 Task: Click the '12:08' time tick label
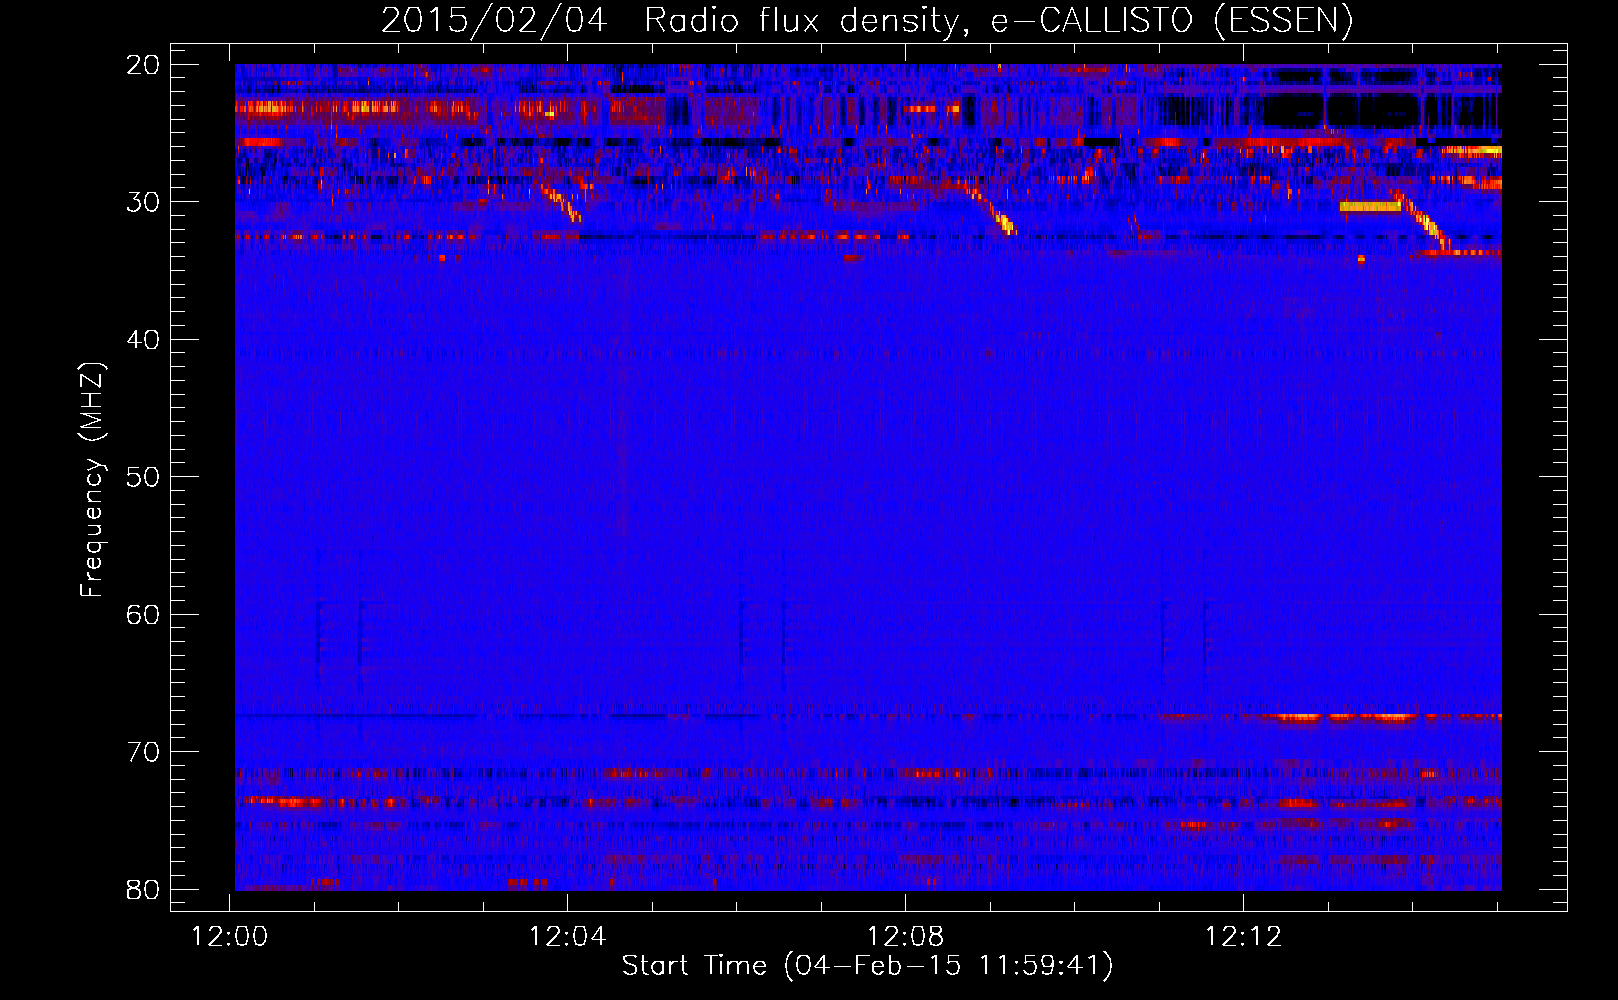pos(906,937)
